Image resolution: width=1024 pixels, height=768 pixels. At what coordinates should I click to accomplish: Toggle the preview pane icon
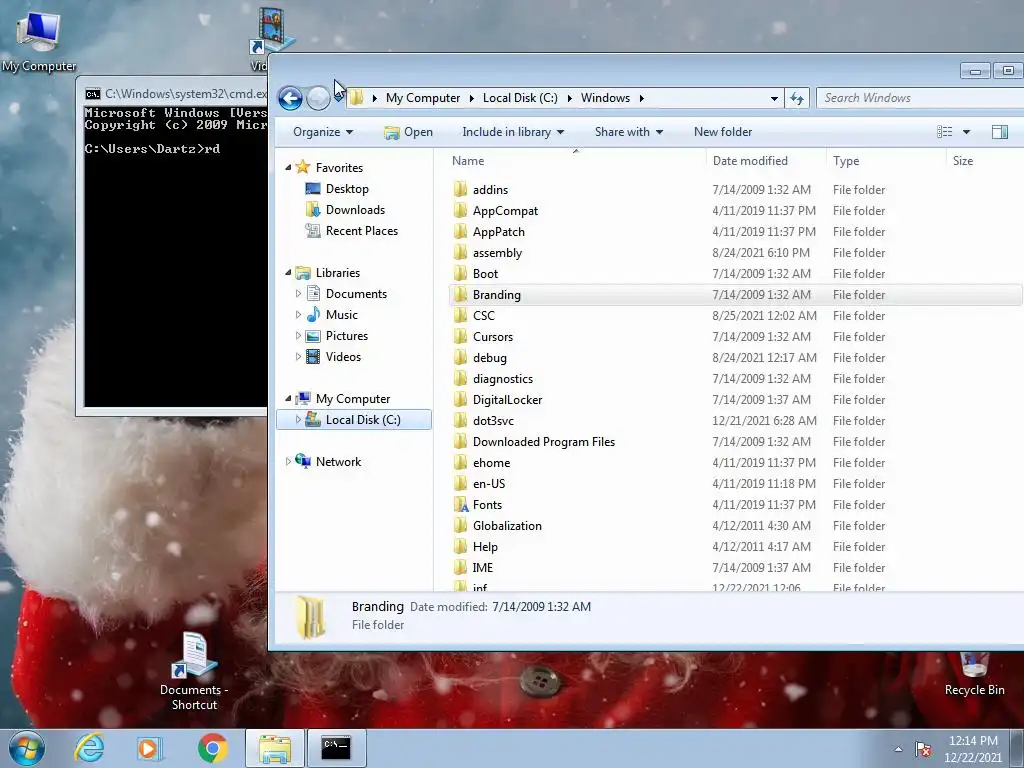tap(999, 132)
